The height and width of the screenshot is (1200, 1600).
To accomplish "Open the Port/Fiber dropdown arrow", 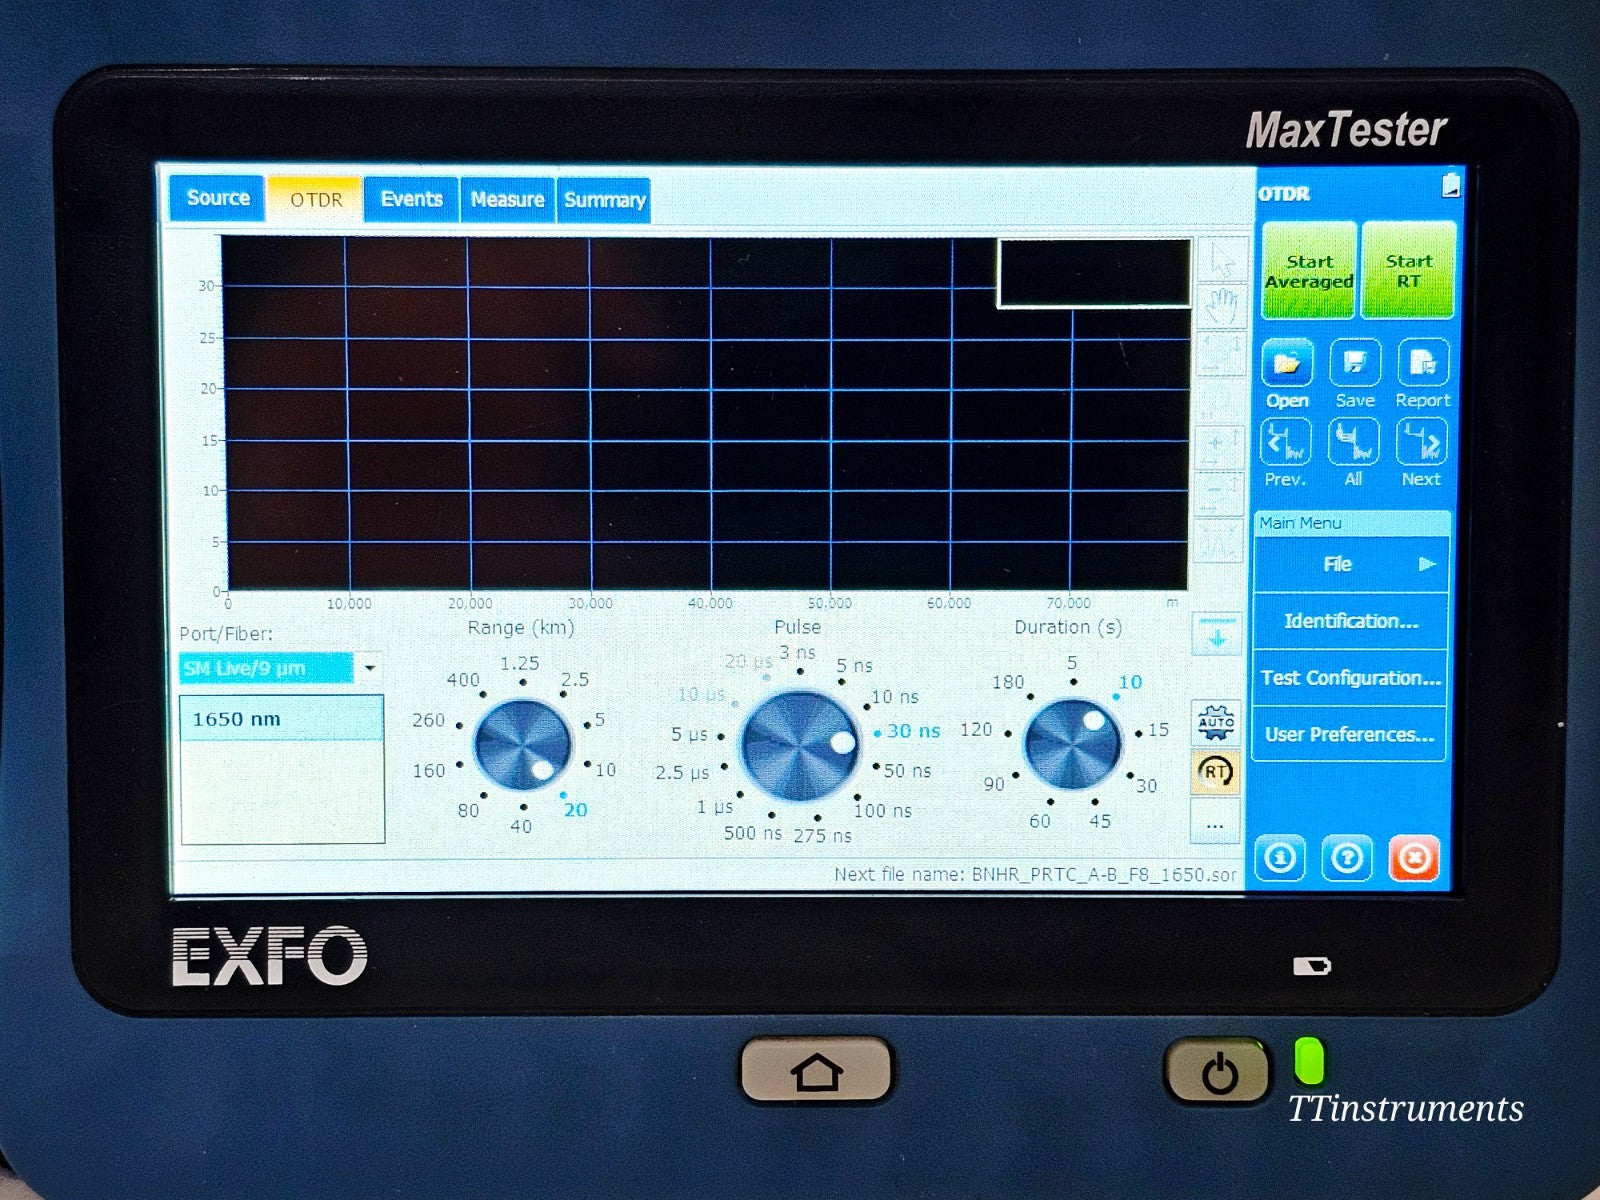I will 369,667.
